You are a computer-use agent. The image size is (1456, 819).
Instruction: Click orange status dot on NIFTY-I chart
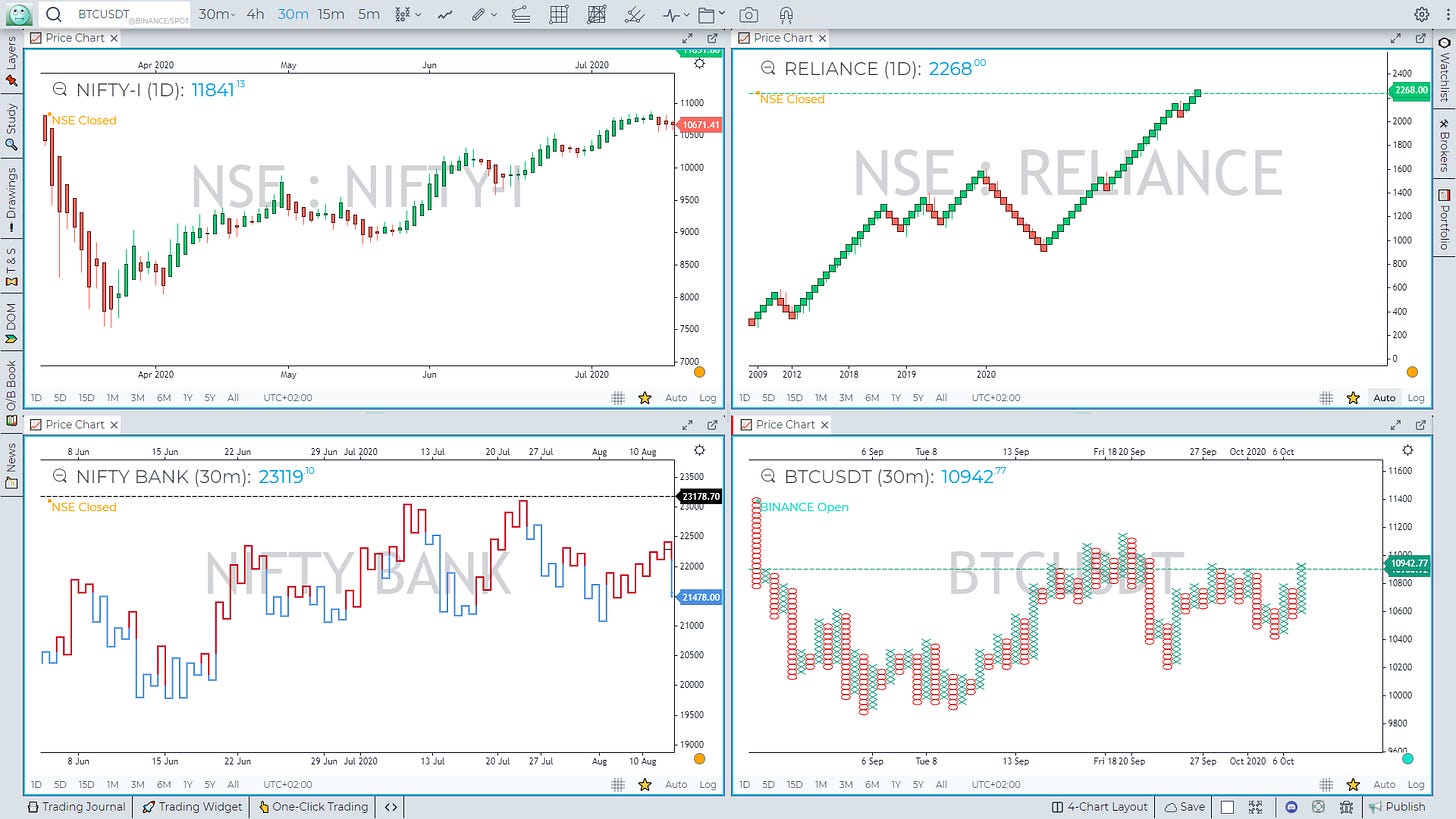699,372
